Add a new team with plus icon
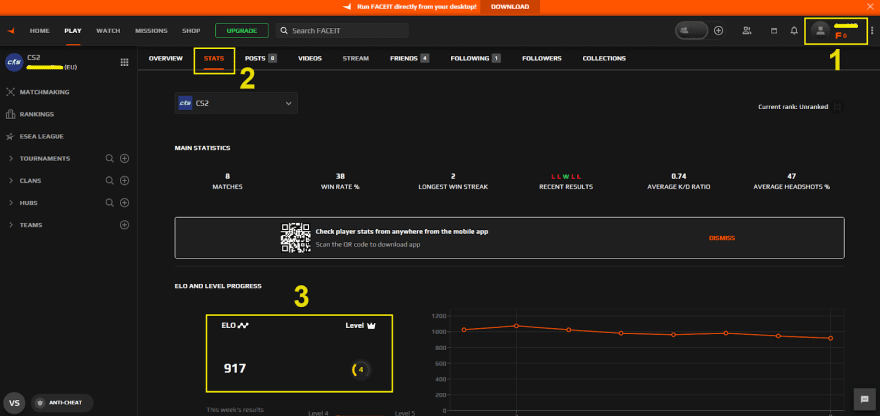880x416 pixels. coord(124,225)
